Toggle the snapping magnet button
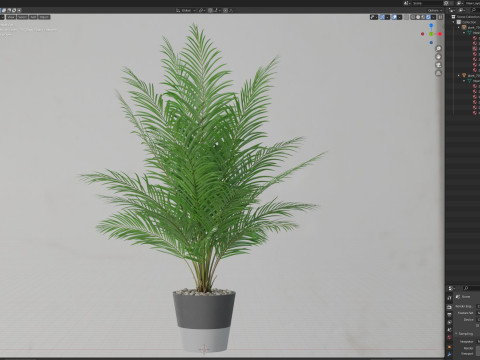Screen dimensions: 480x360 210,10
